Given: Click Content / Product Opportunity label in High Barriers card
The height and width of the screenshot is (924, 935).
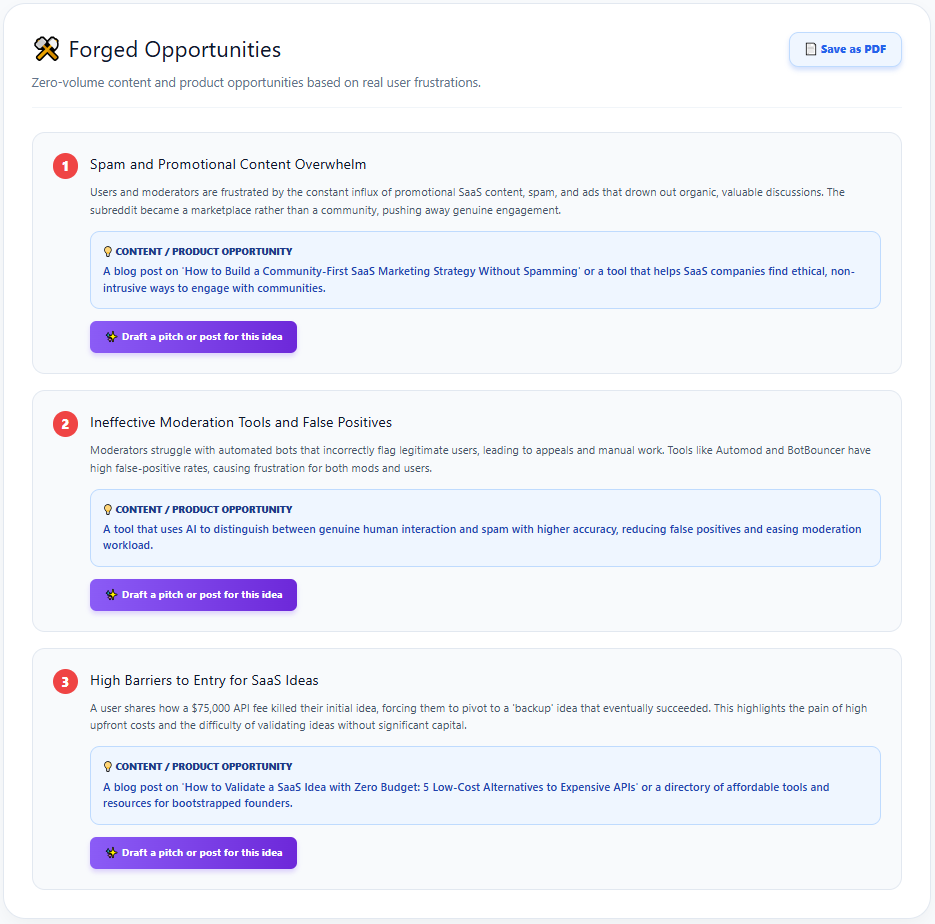Looking at the screenshot, I should [204, 767].
